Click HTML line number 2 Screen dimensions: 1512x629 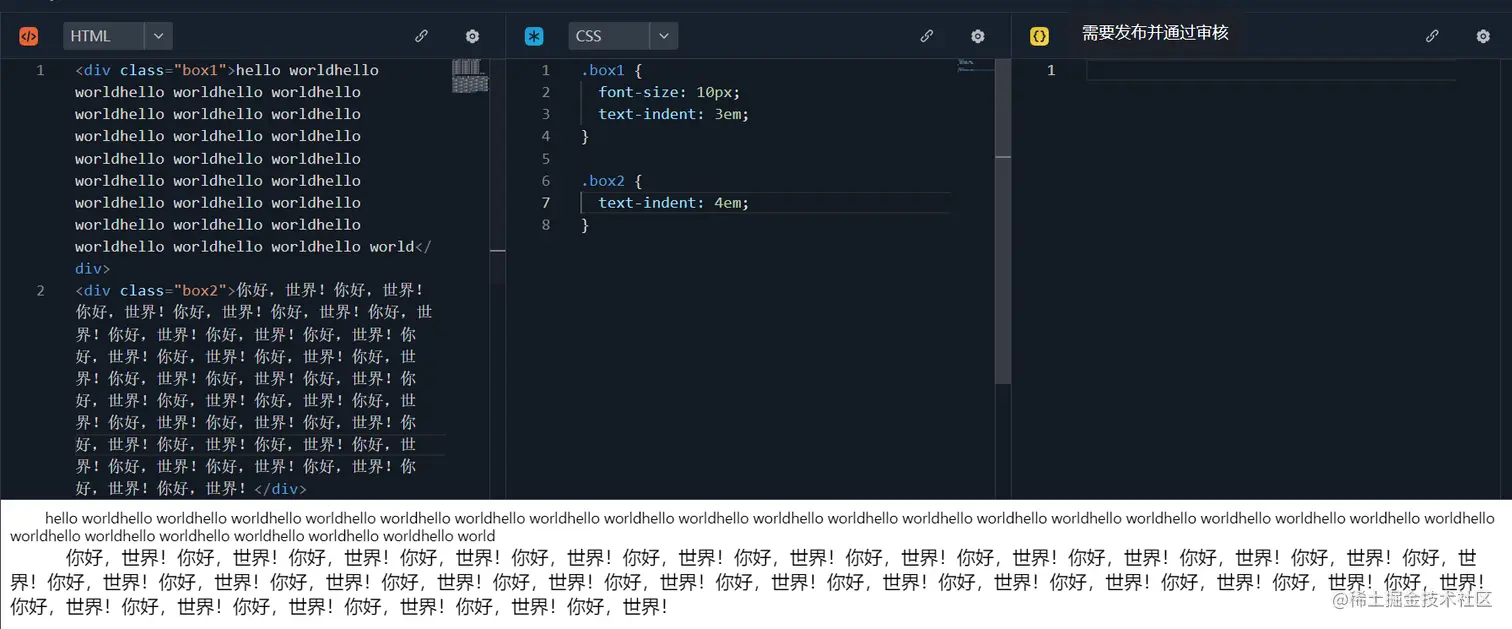[40, 291]
